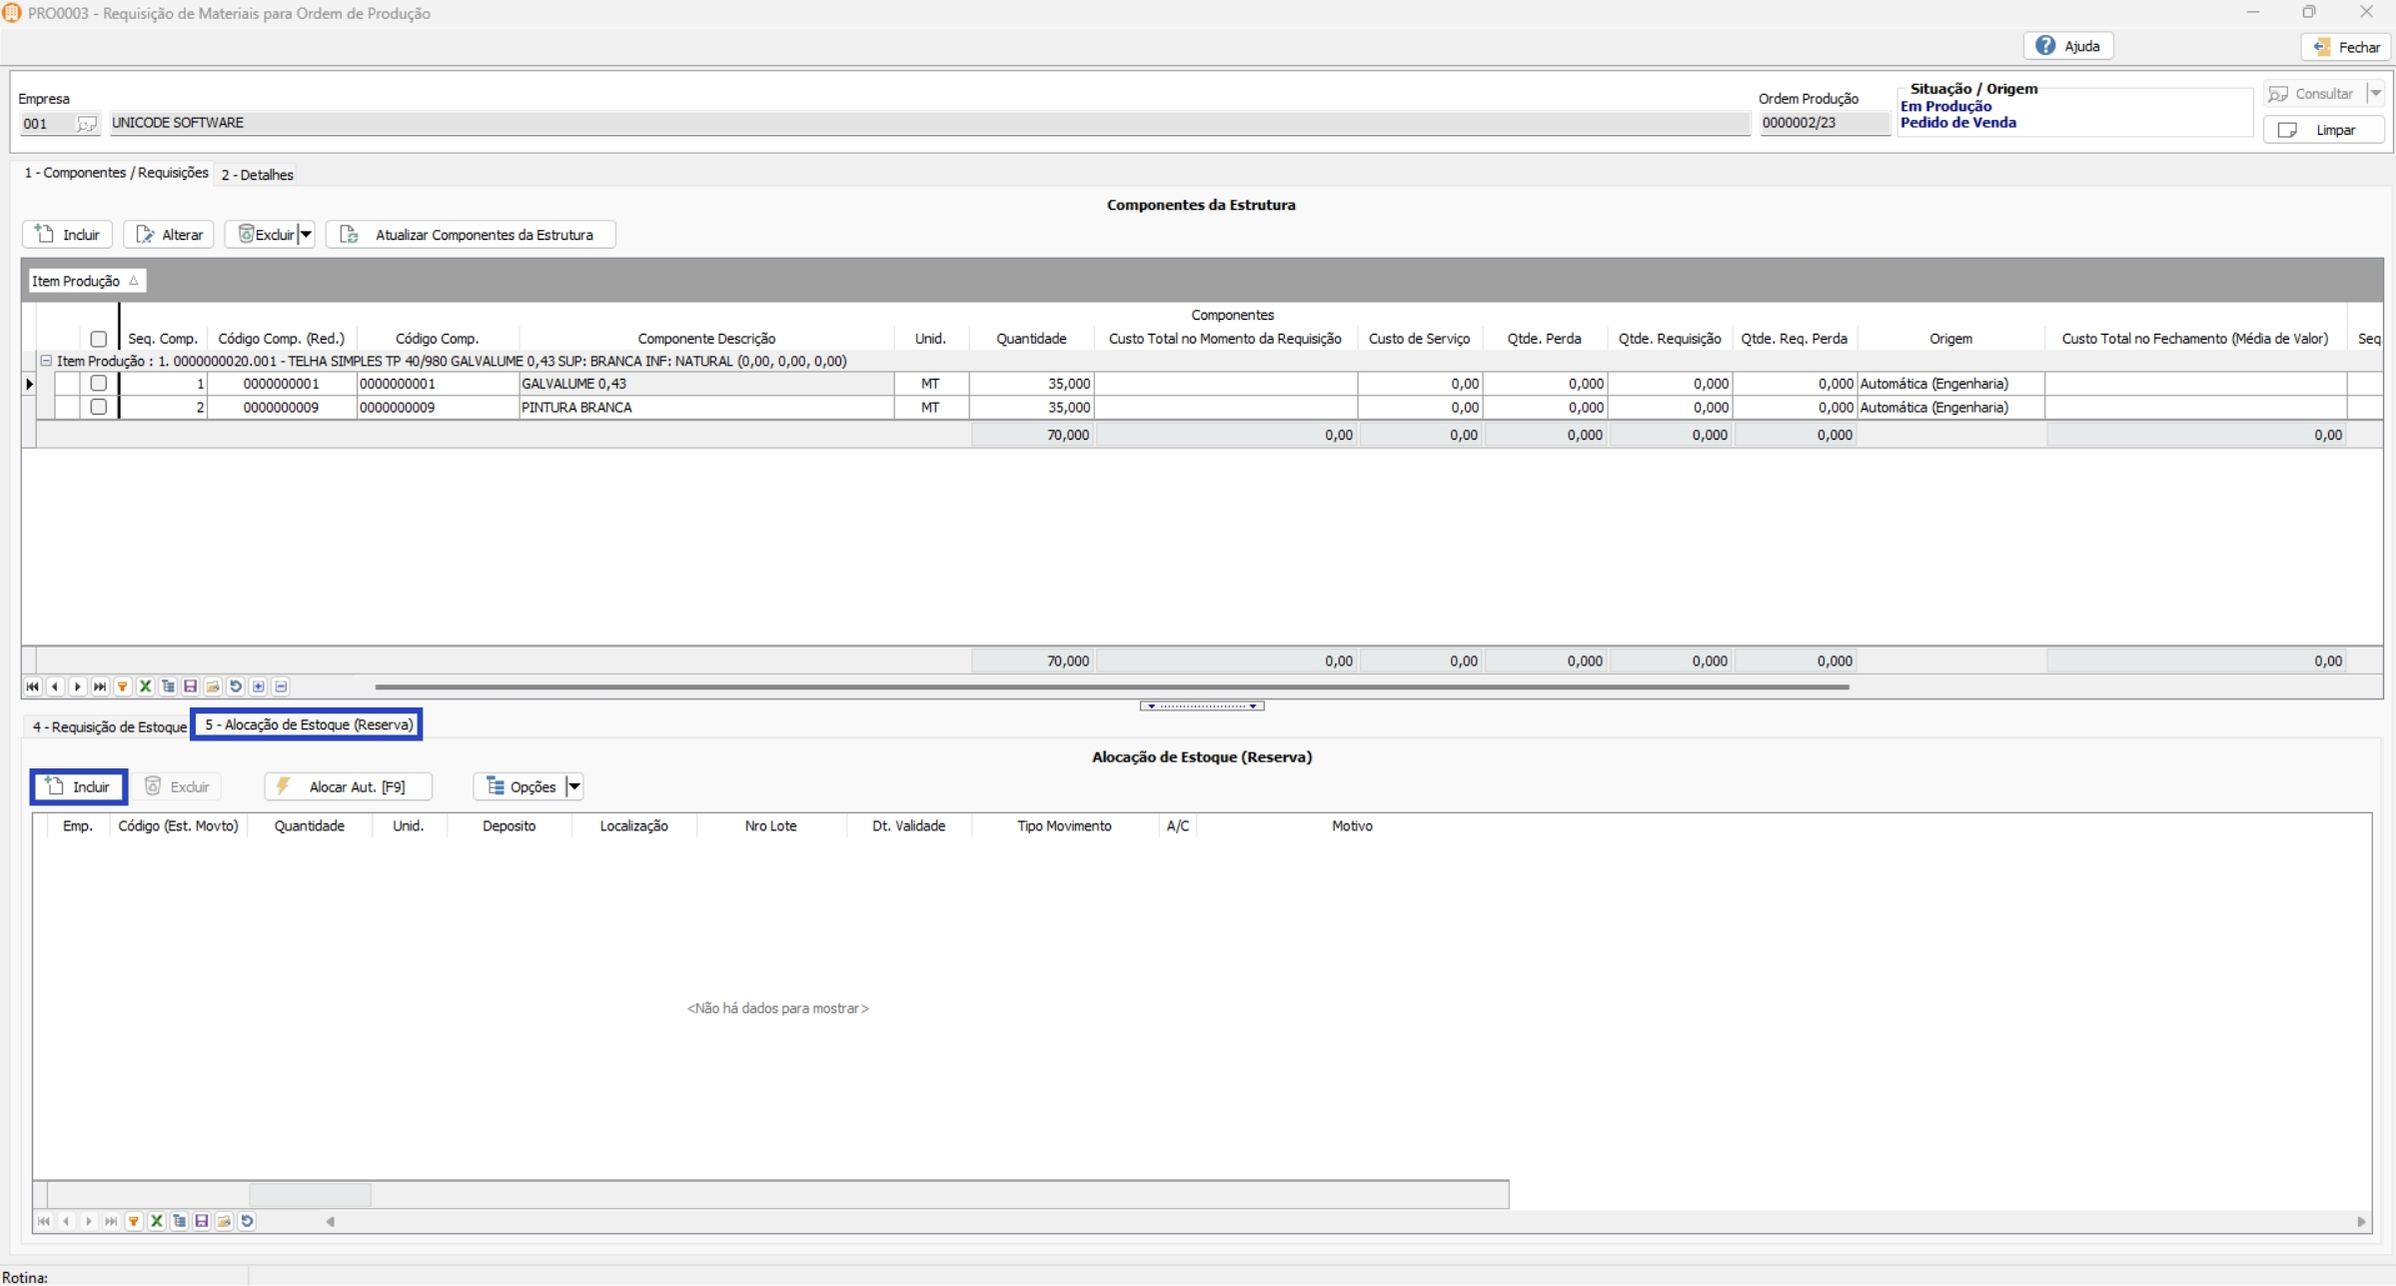Click the company lookup icon next to 001

coord(87,124)
